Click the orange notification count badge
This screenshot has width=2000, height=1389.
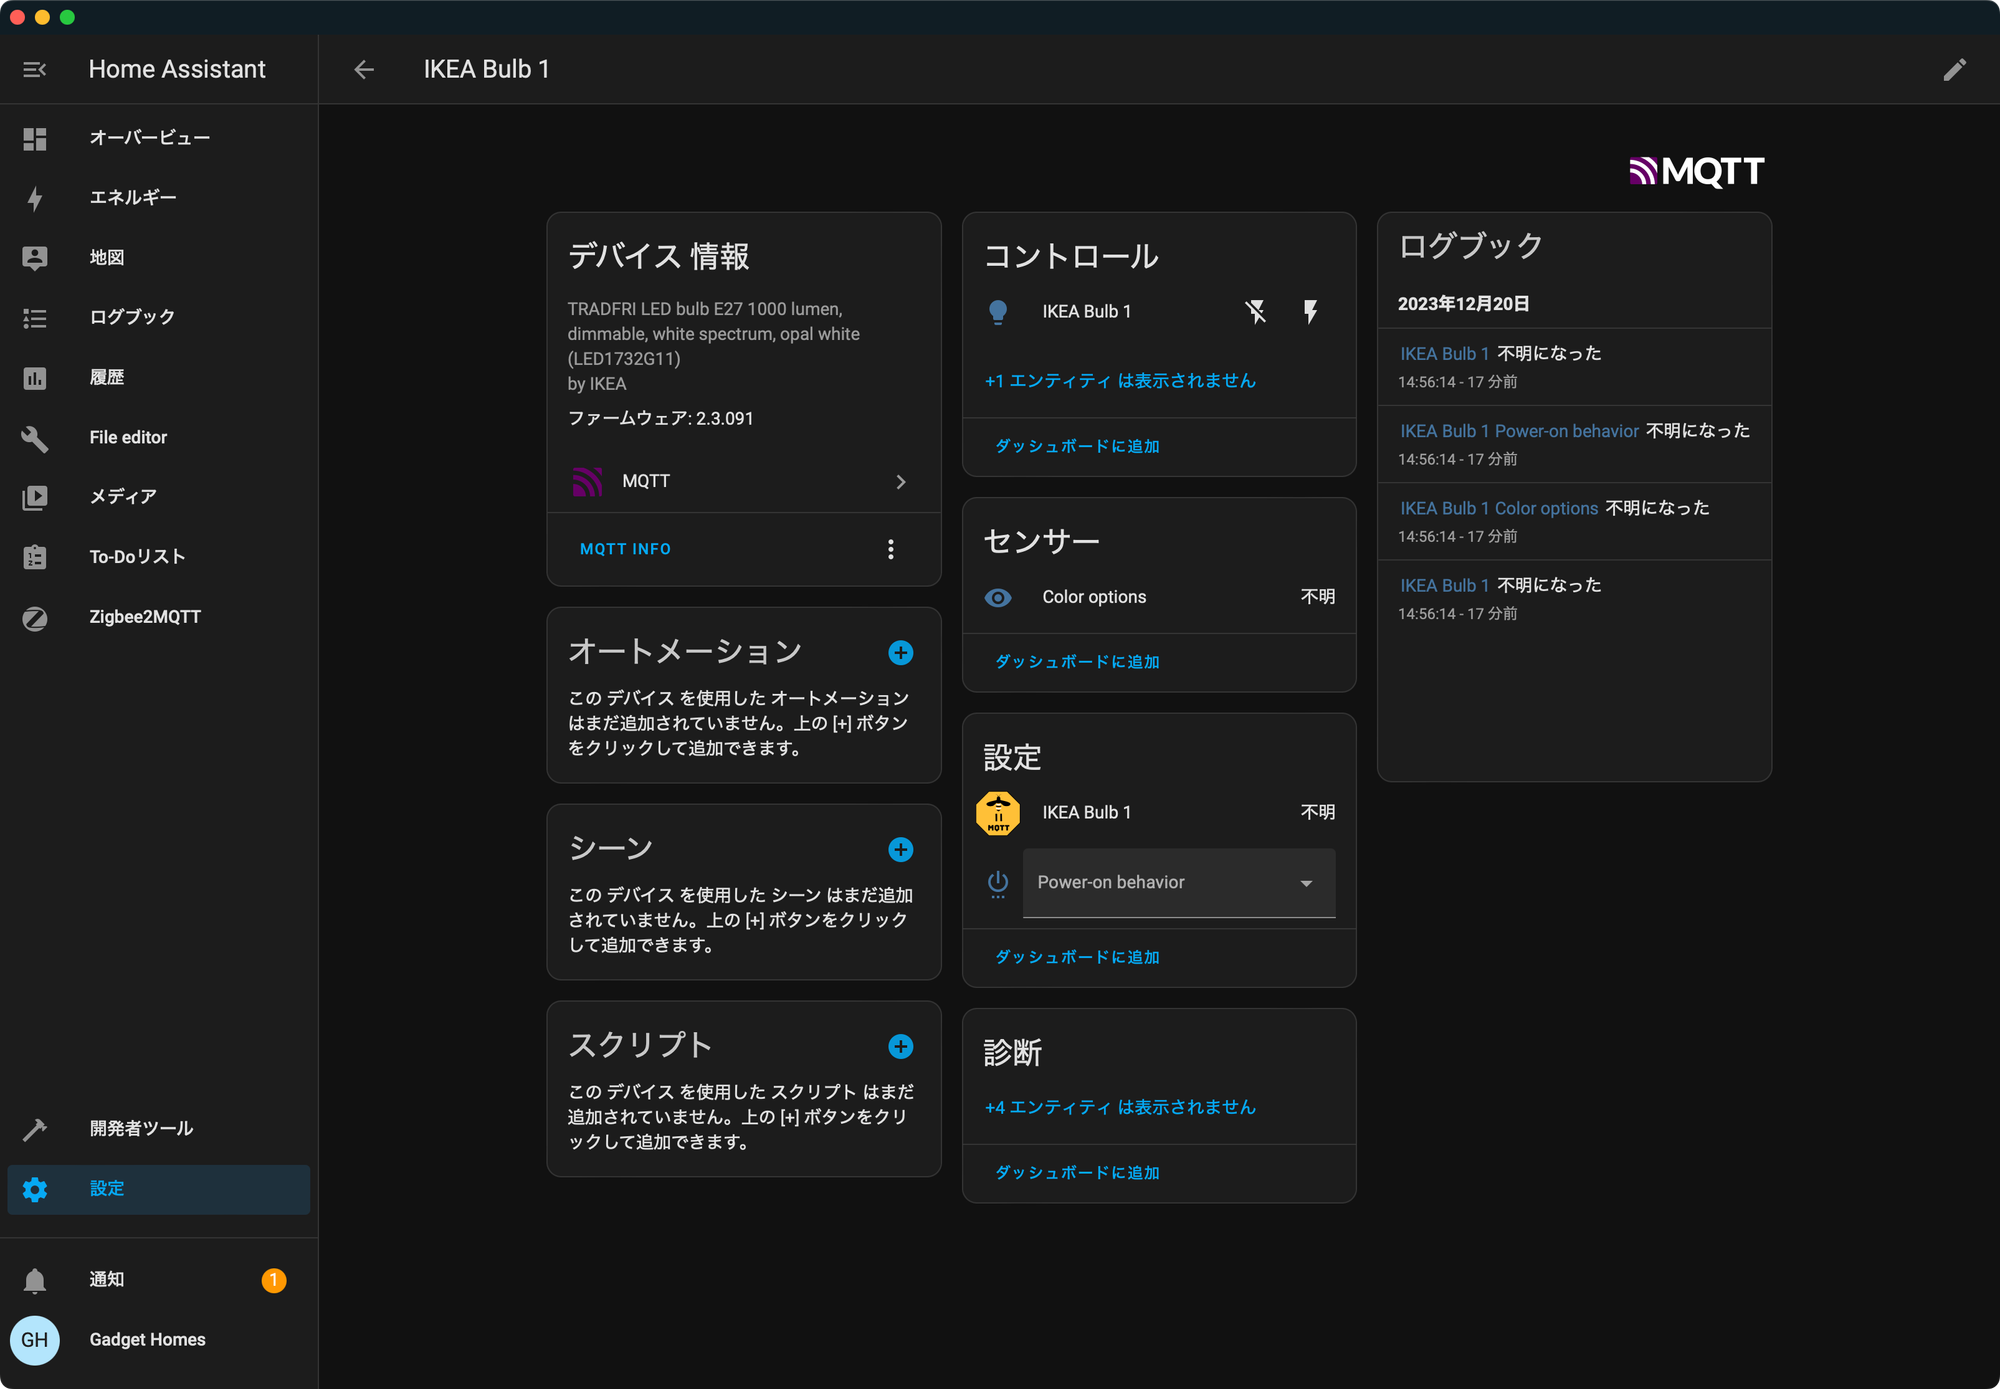point(274,1280)
